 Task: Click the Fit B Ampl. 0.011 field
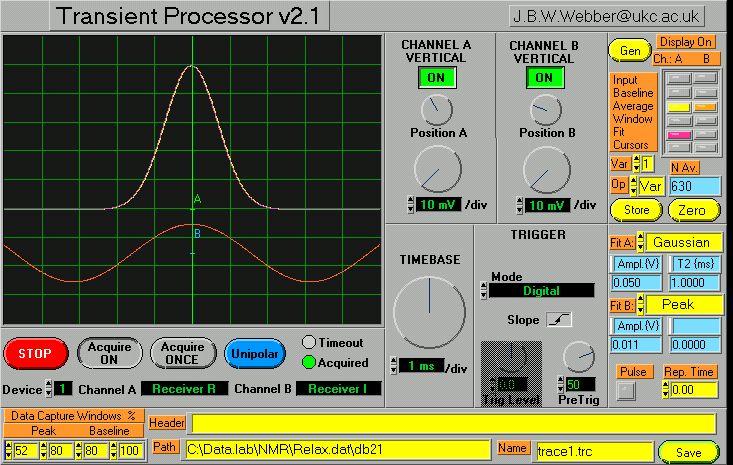636,345
